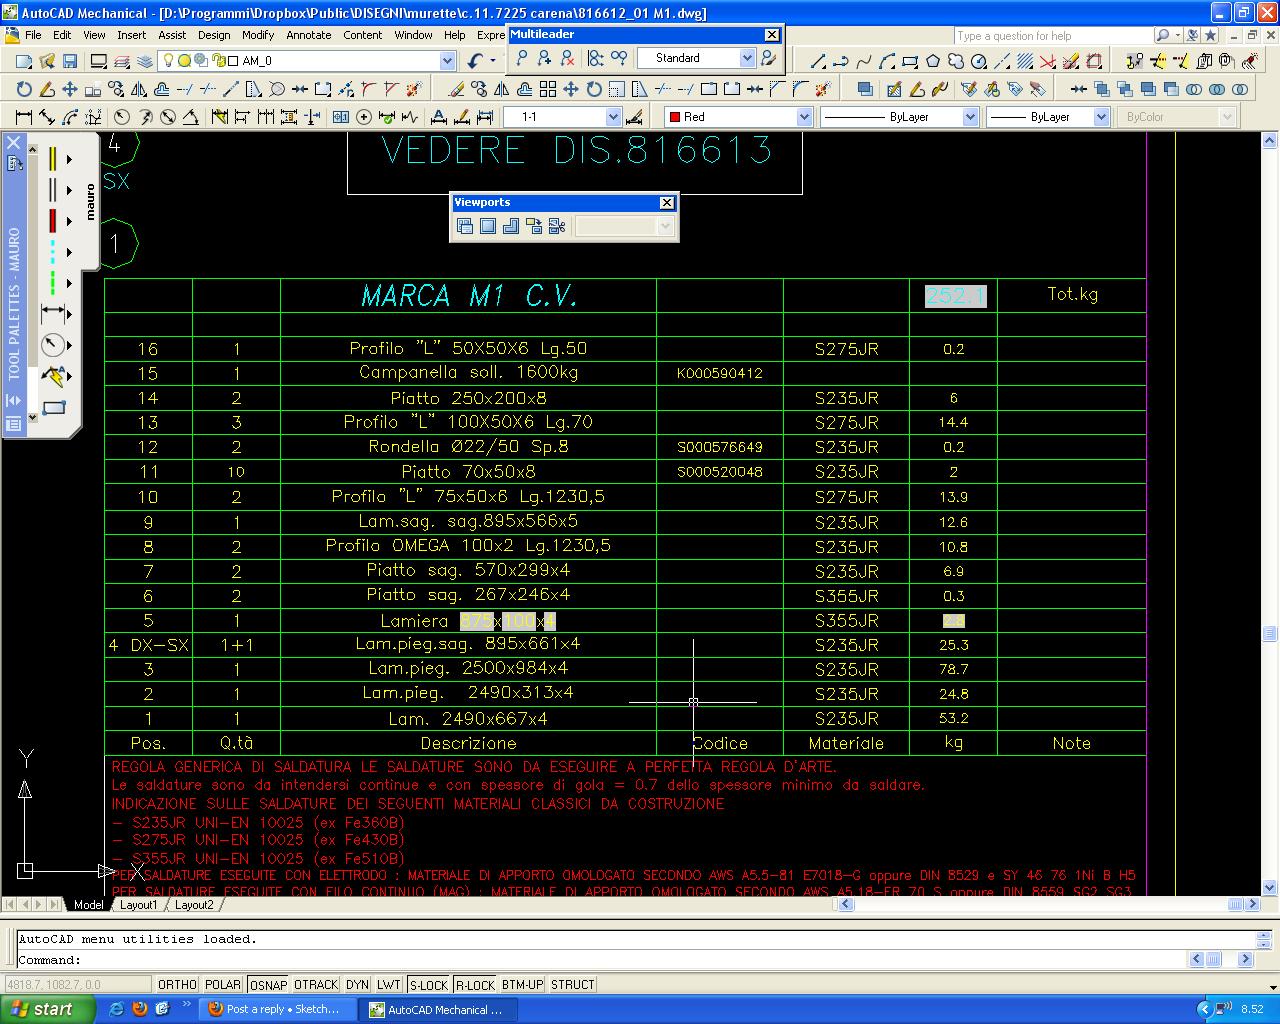This screenshot has height=1024, width=1280.
Task: Open the Red color dropdown
Action: [804, 117]
